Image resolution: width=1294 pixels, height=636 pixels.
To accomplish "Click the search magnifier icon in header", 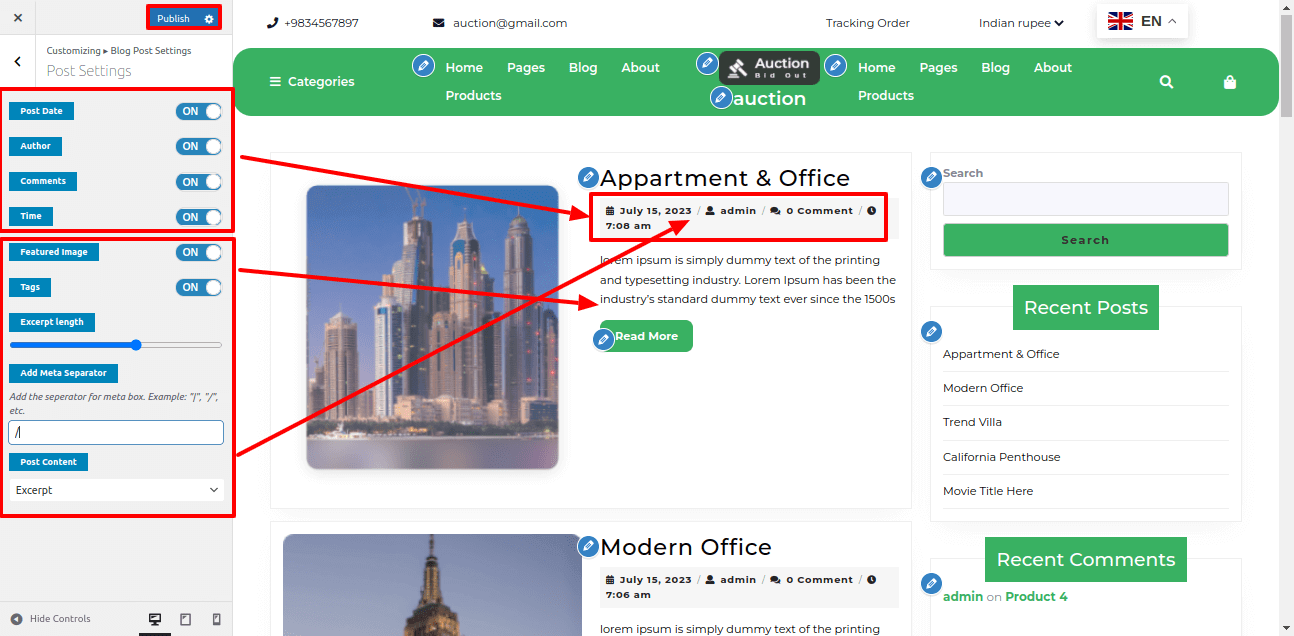I will [1166, 82].
